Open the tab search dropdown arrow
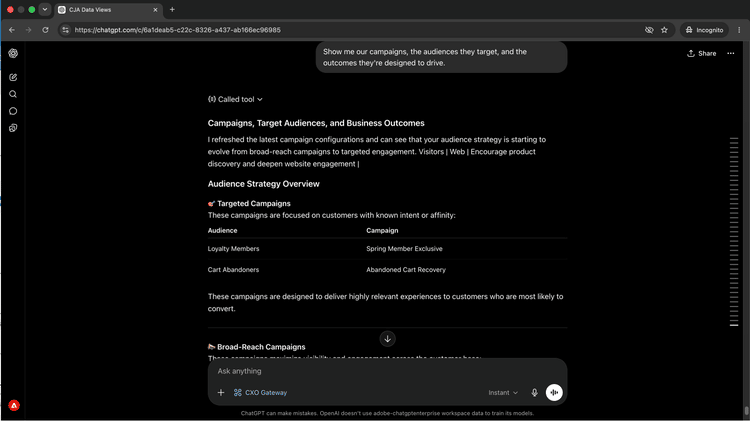Screen dimensions: 750x421 pos(45,10)
